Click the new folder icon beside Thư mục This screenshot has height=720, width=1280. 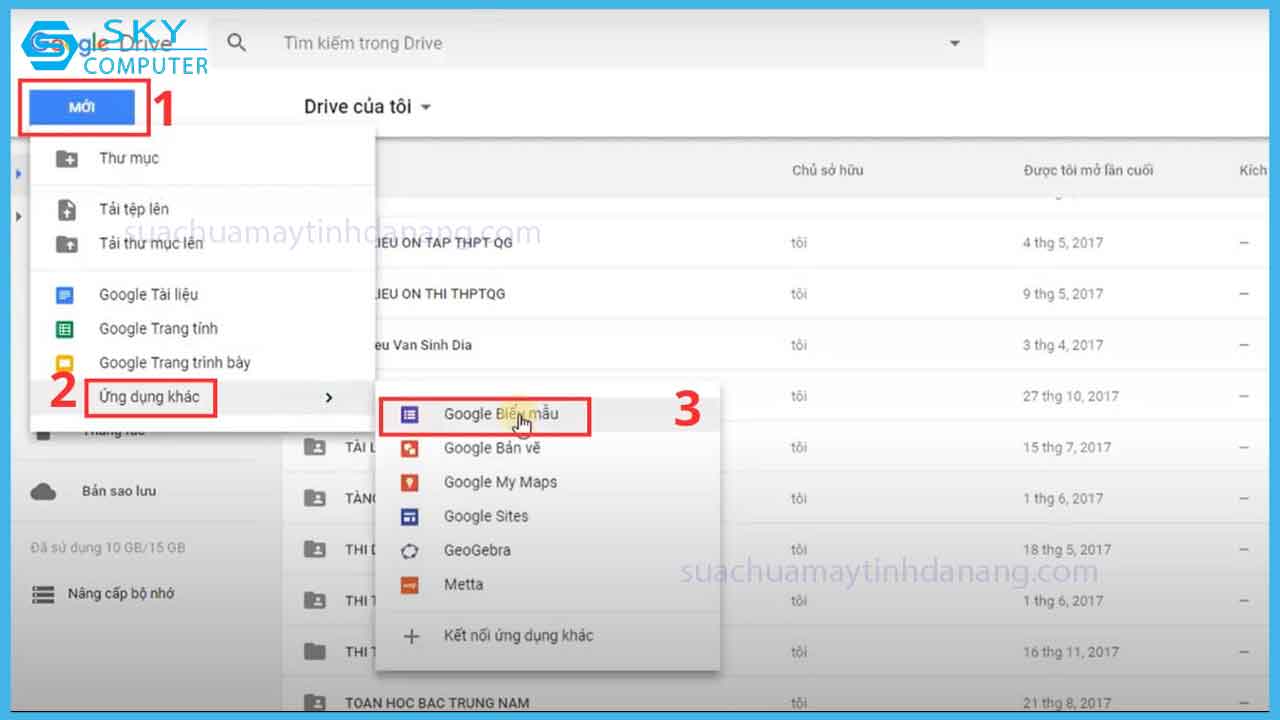pos(67,158)
